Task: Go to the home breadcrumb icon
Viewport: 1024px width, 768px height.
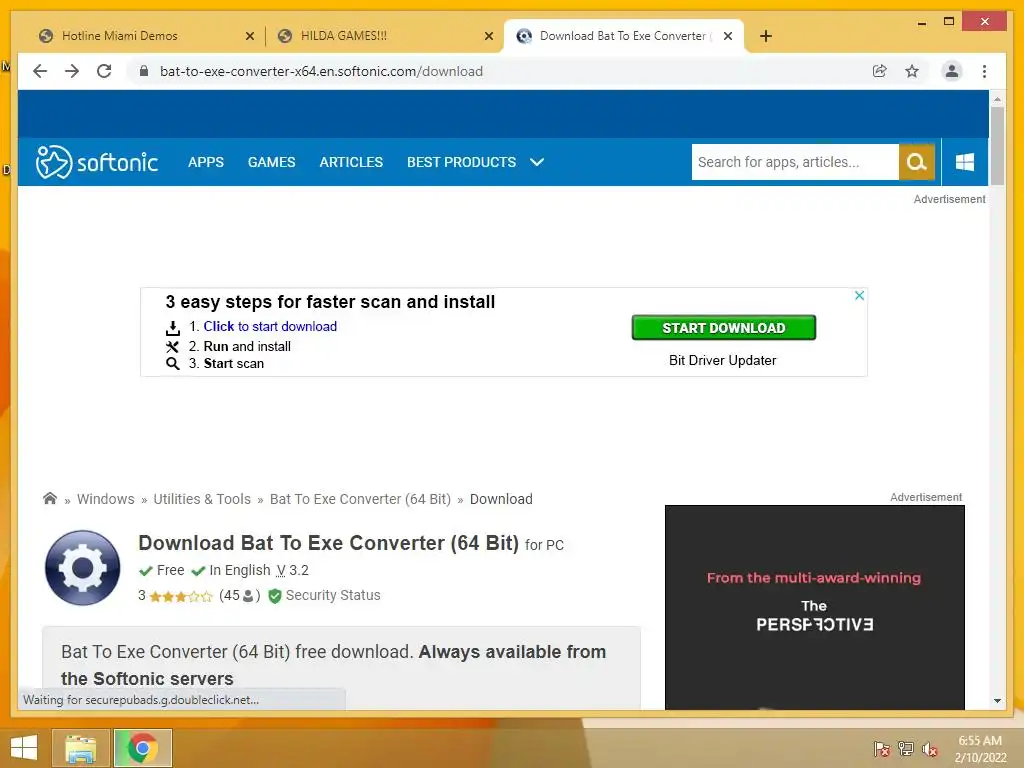Action: [x=50, y=499]
